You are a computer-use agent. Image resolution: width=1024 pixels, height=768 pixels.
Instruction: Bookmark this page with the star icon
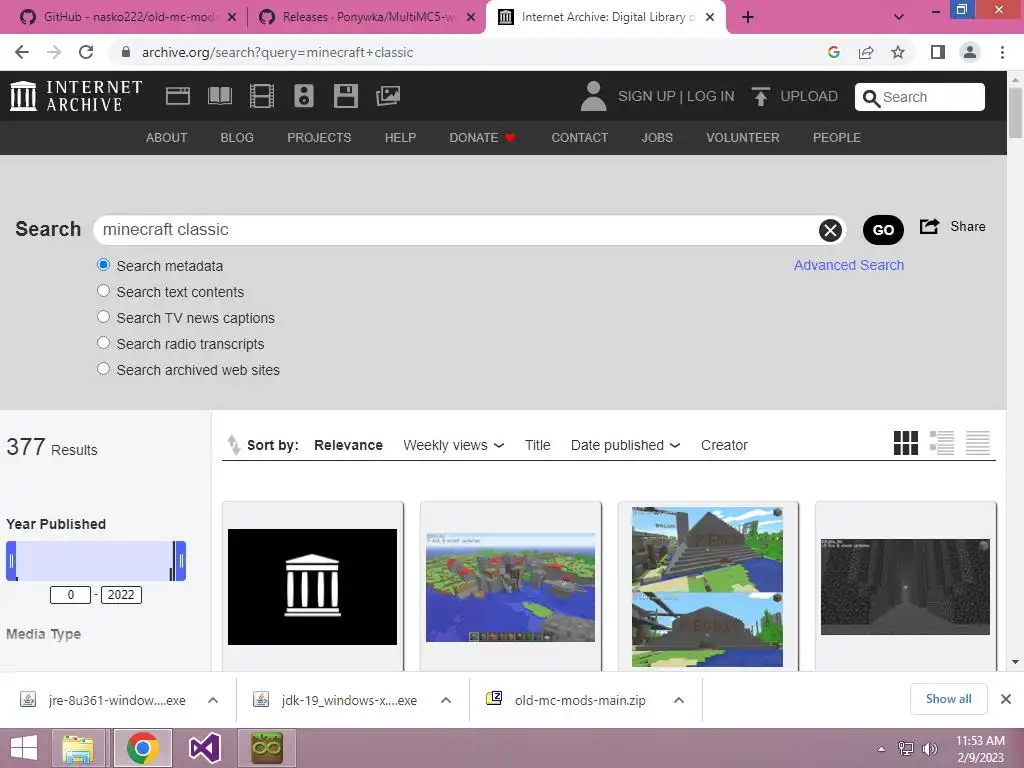click(x=898, y=52)
